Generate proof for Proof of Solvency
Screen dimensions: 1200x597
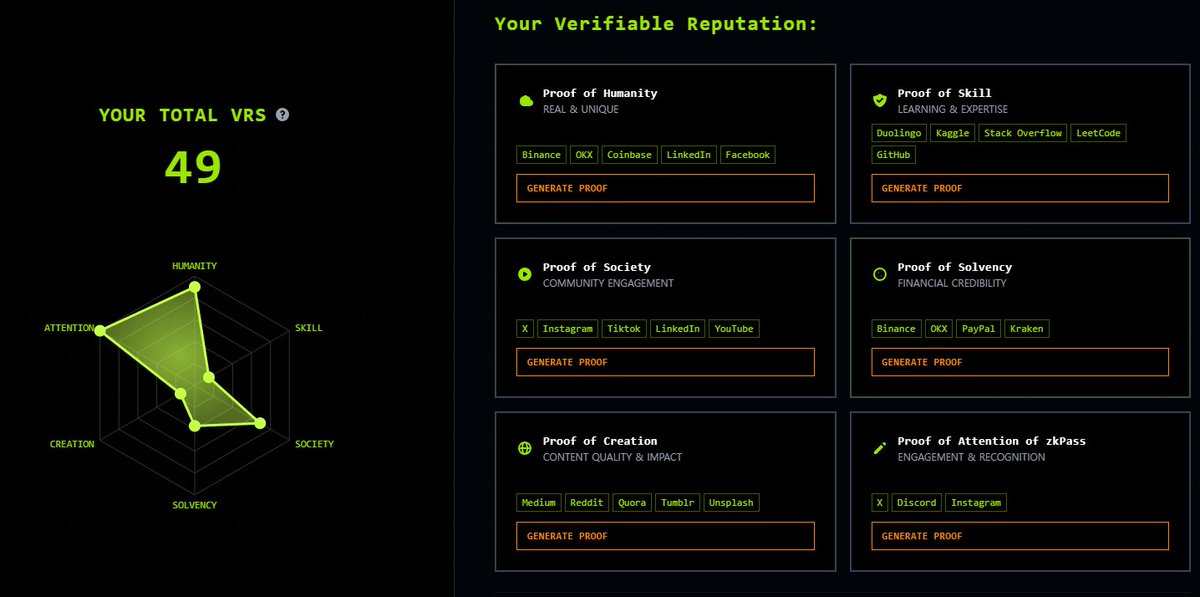click(x=1020, y=362)
